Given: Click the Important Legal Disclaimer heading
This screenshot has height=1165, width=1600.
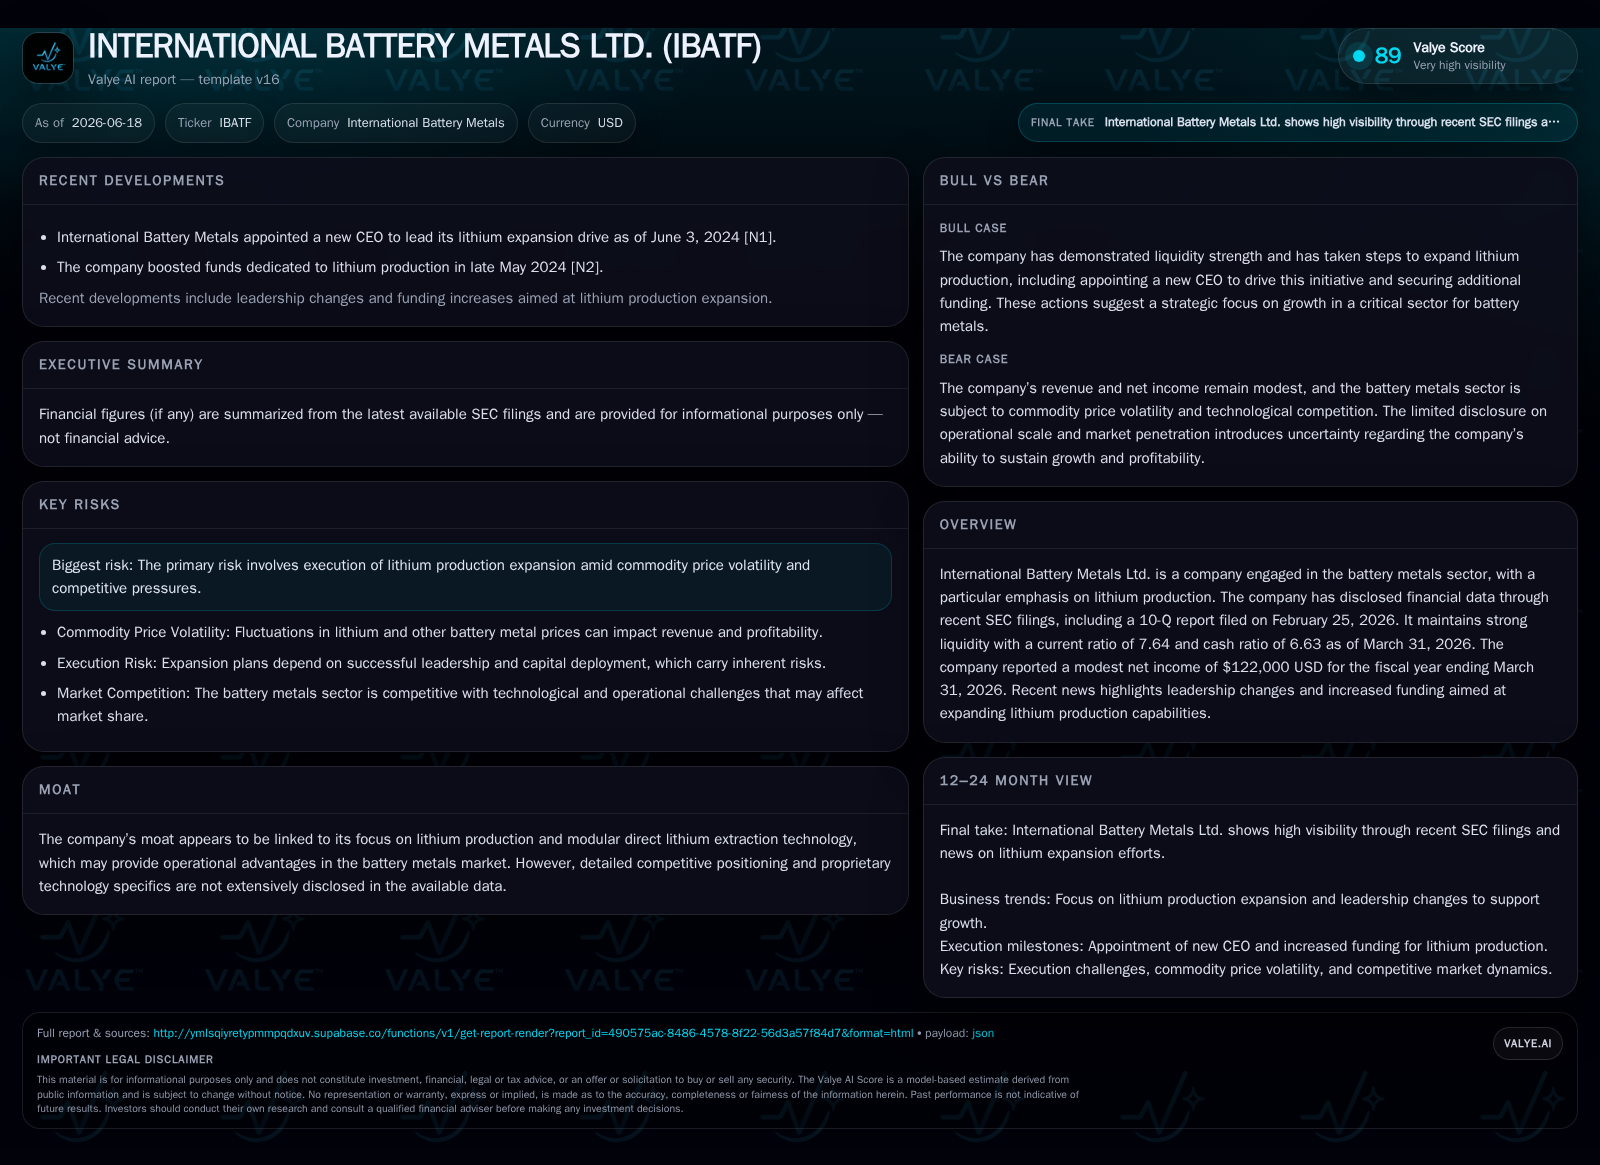Looking at the screenshot, I should 125,1059.
